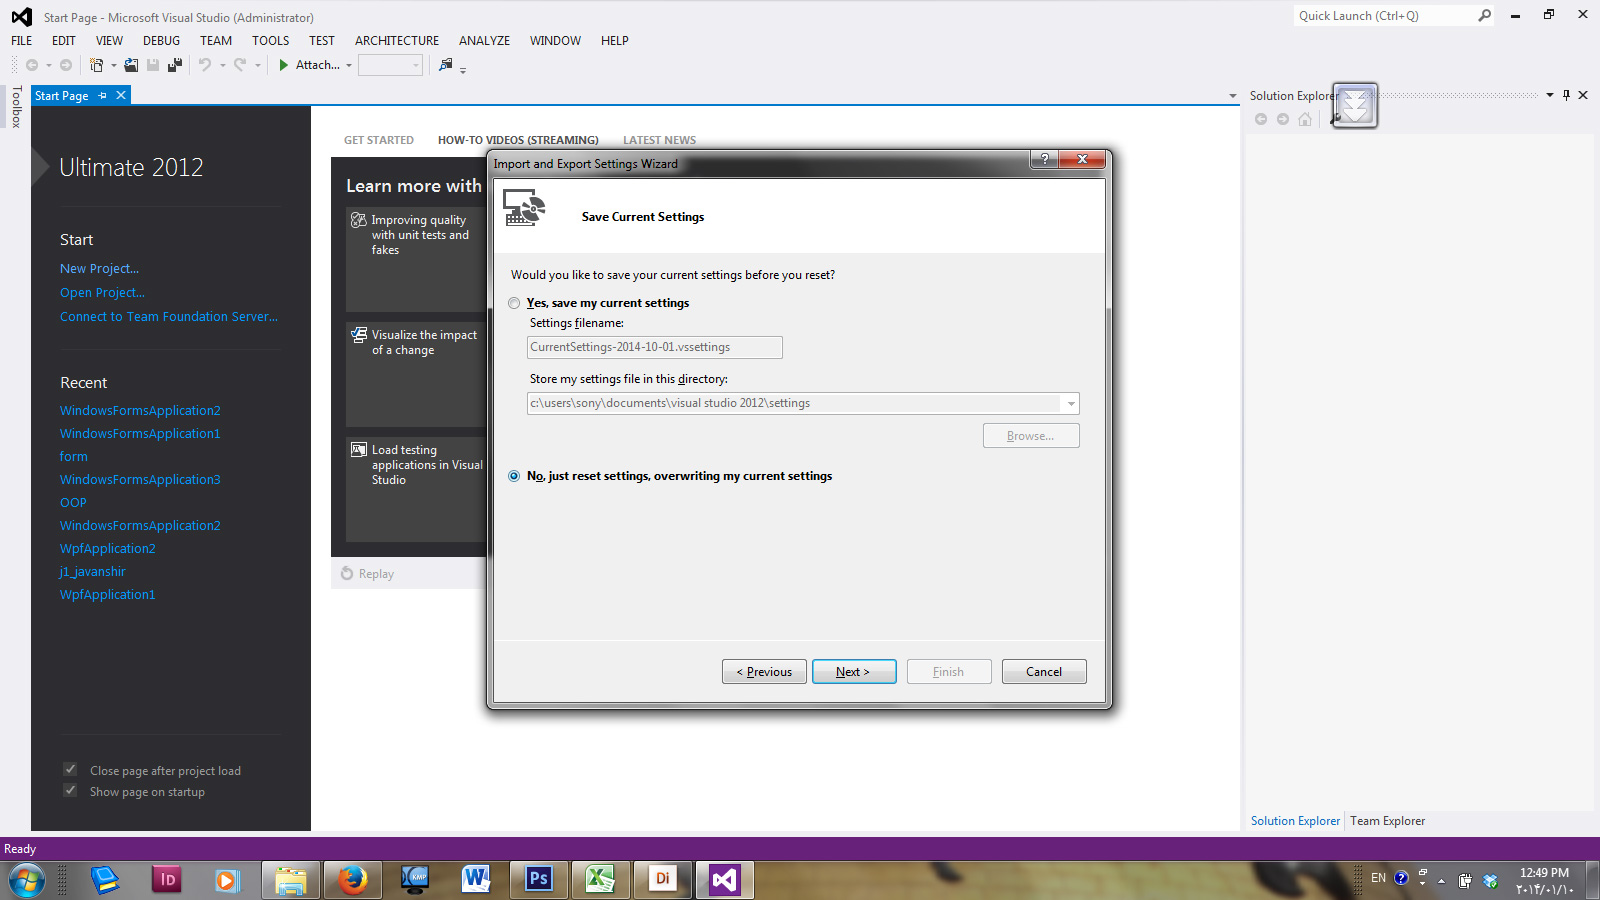The image size is (1600, 900).
Task: Click the Find in Files toolbar icon
Action: coord(446,65)
